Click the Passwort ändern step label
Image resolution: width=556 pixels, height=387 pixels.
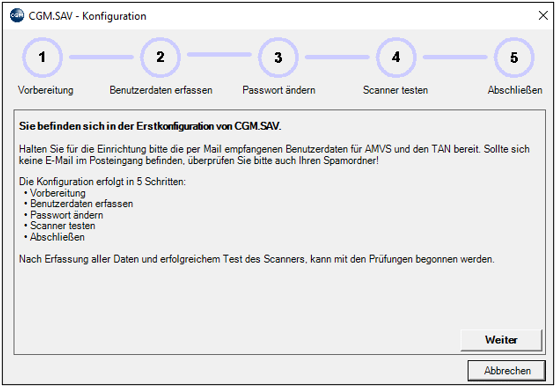279,90
